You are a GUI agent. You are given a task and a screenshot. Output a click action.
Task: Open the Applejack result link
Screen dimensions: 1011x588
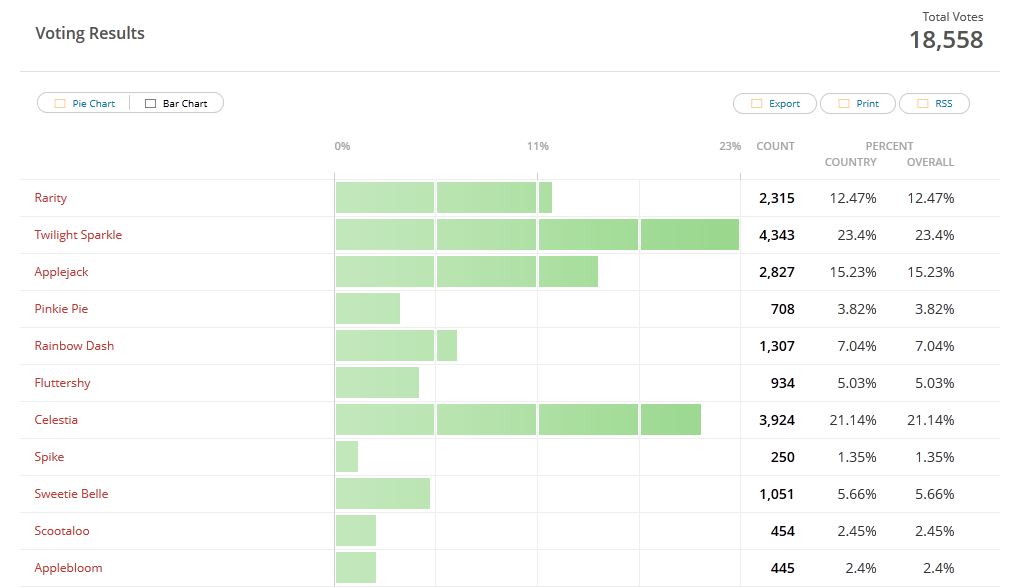pos(61,271)
